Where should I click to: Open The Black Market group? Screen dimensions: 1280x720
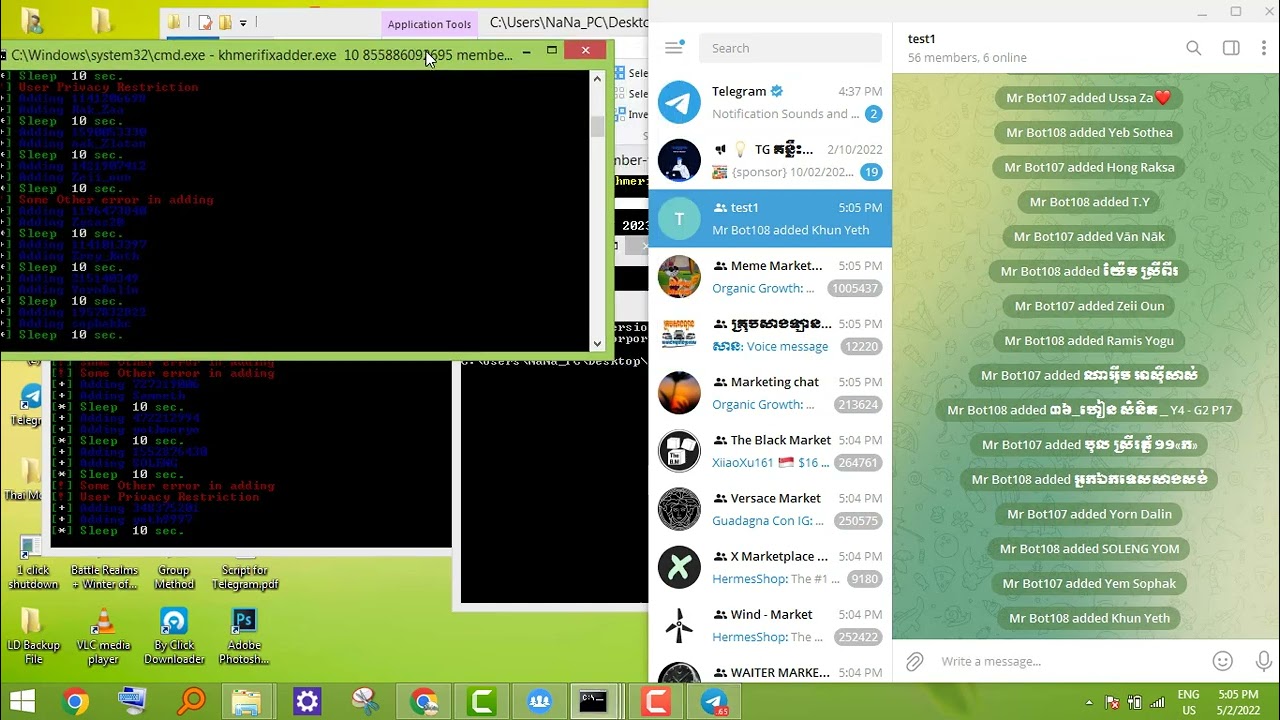[x=770, y=451]
